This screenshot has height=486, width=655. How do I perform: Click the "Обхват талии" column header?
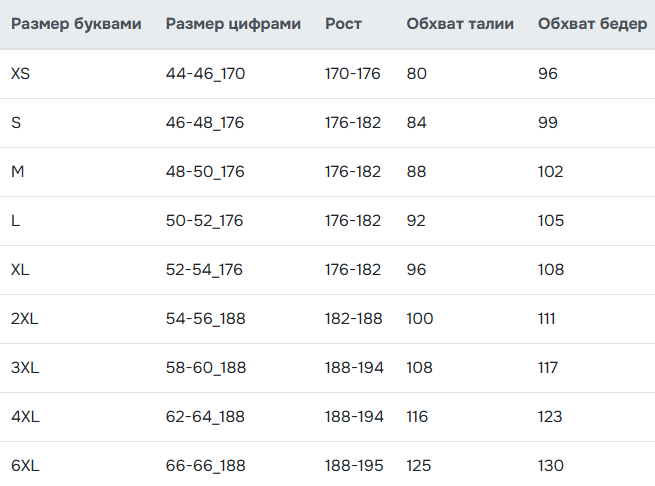click(x=460, y=24)
